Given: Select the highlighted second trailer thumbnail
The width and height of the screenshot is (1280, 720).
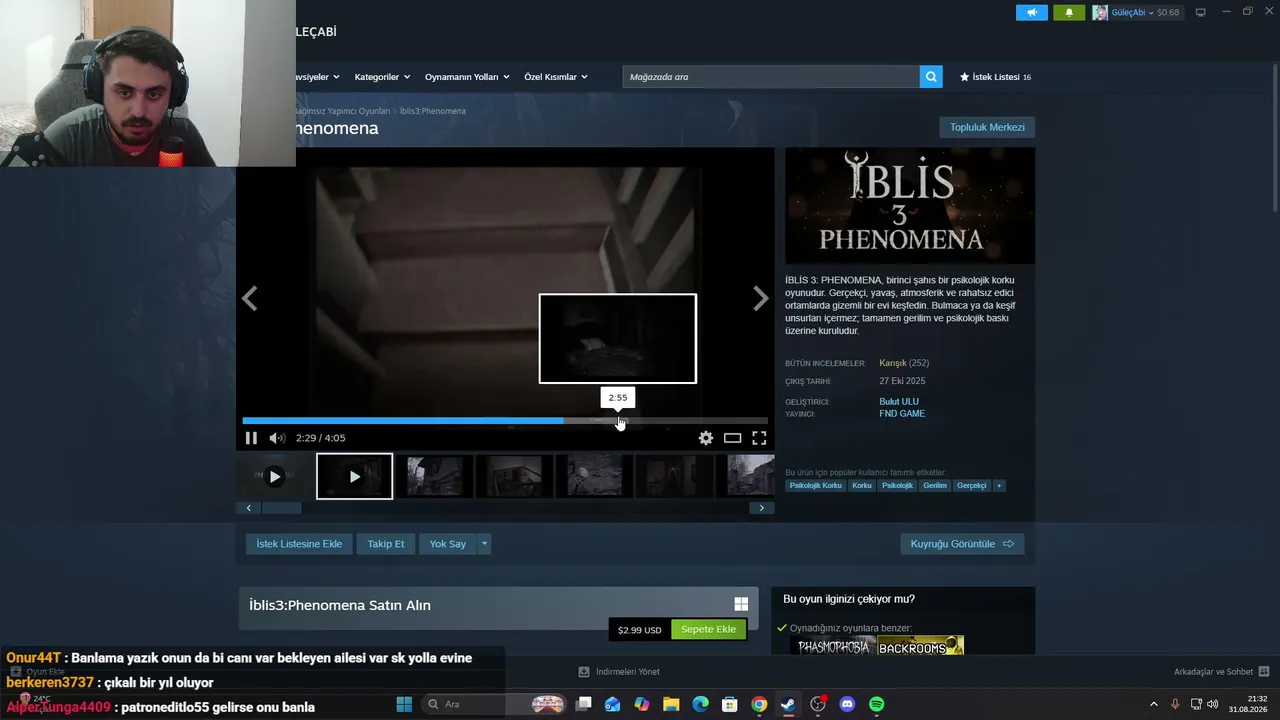Looking at the screenshot, I should pos(355,476).
